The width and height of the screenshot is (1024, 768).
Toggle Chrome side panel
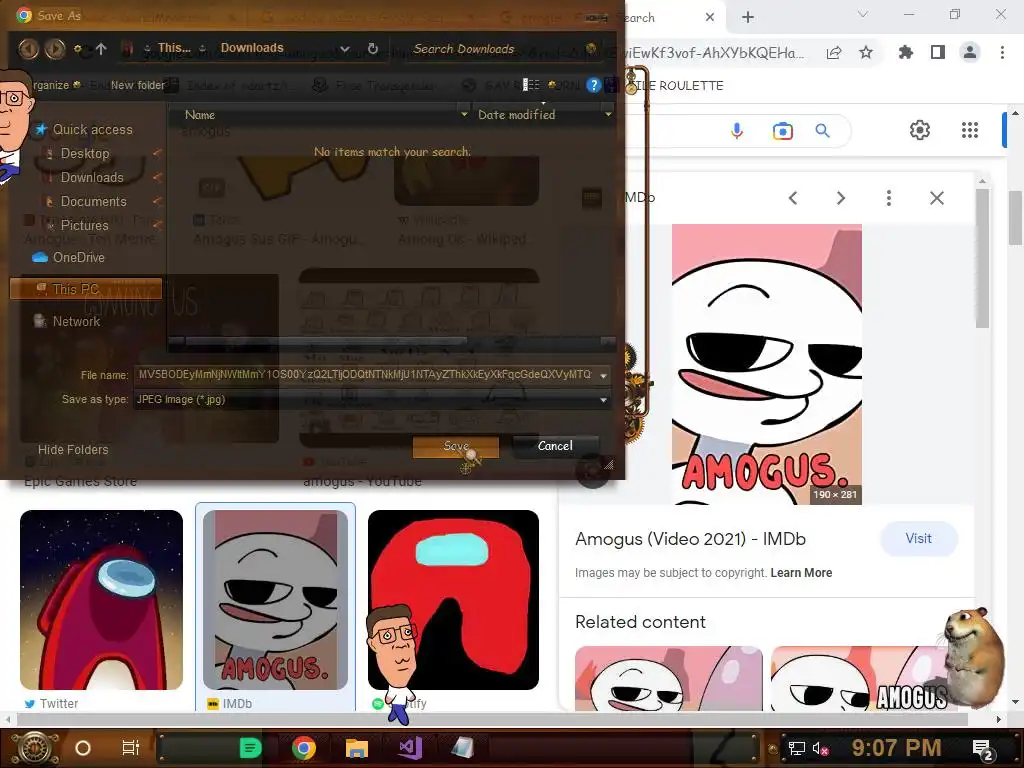pyautogui.click(x=938, y=52)
